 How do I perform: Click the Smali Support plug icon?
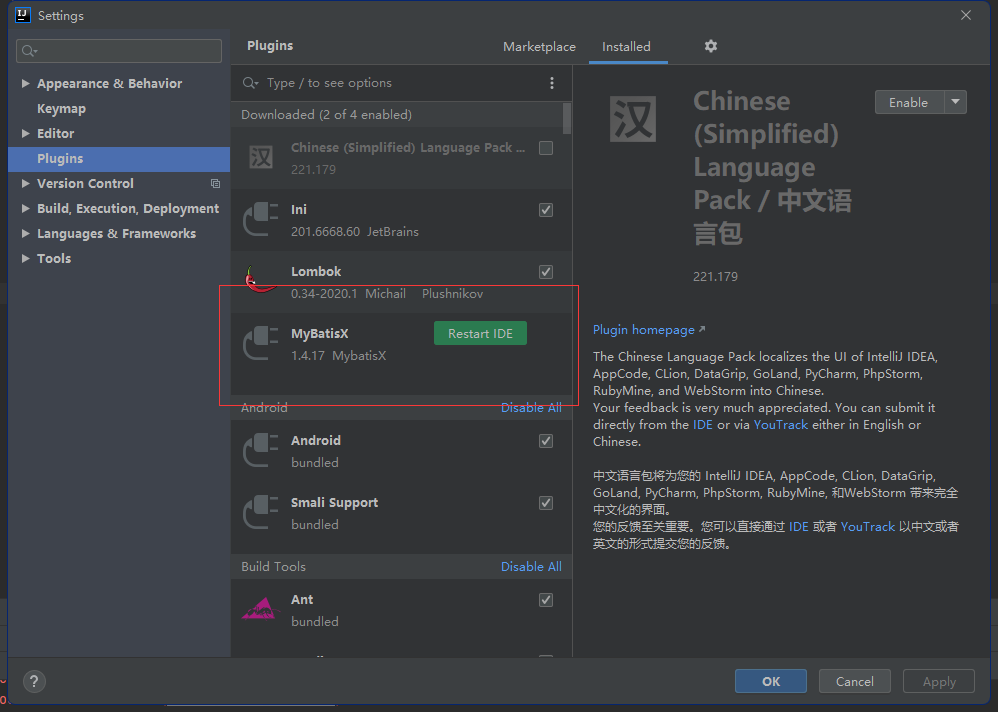pos(261,513)
